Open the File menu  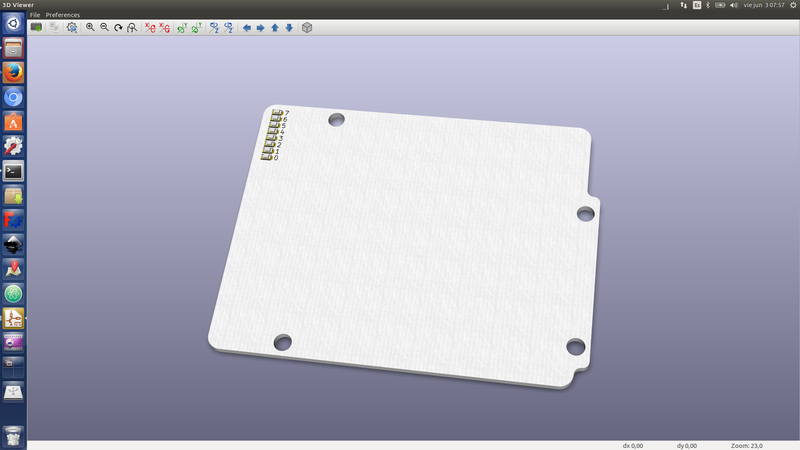[35, 15]
